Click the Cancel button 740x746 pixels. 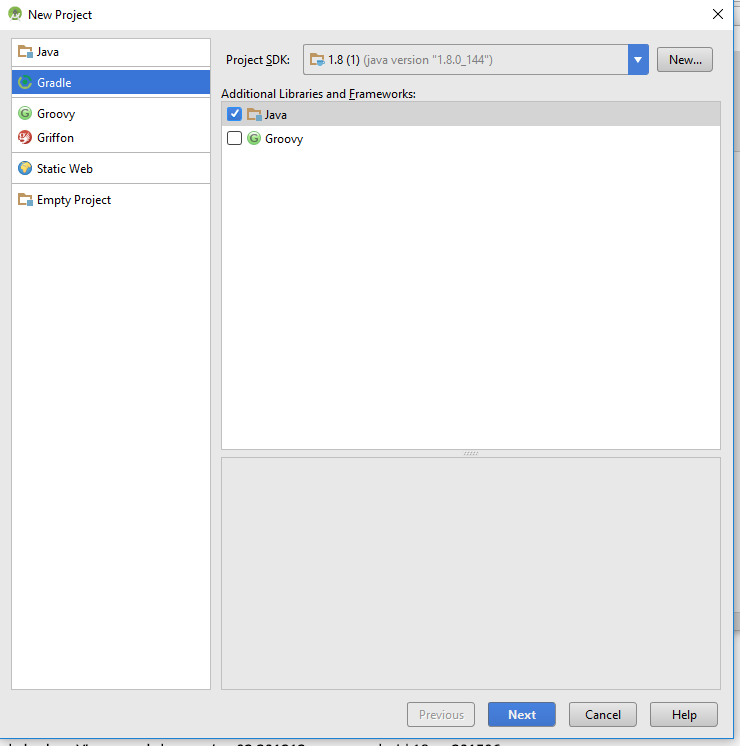tap(602, 714)
